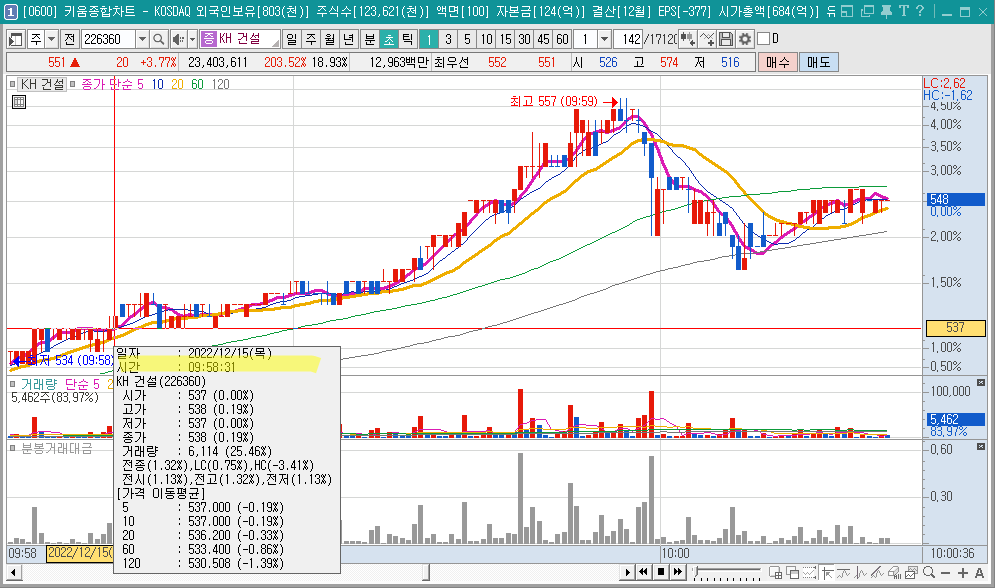Click the A auto-scale icon at bottom

click(x=980, y=573)
